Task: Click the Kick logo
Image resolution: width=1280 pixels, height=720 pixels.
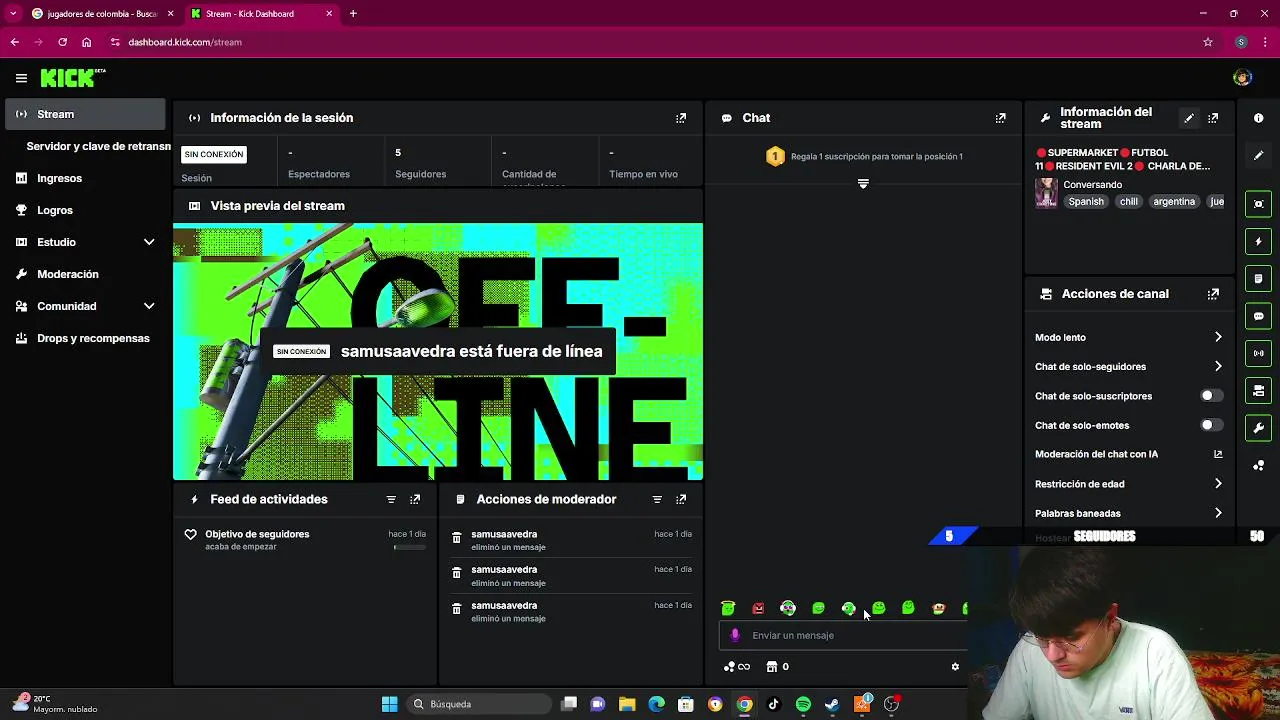Action: coord(72,78)
